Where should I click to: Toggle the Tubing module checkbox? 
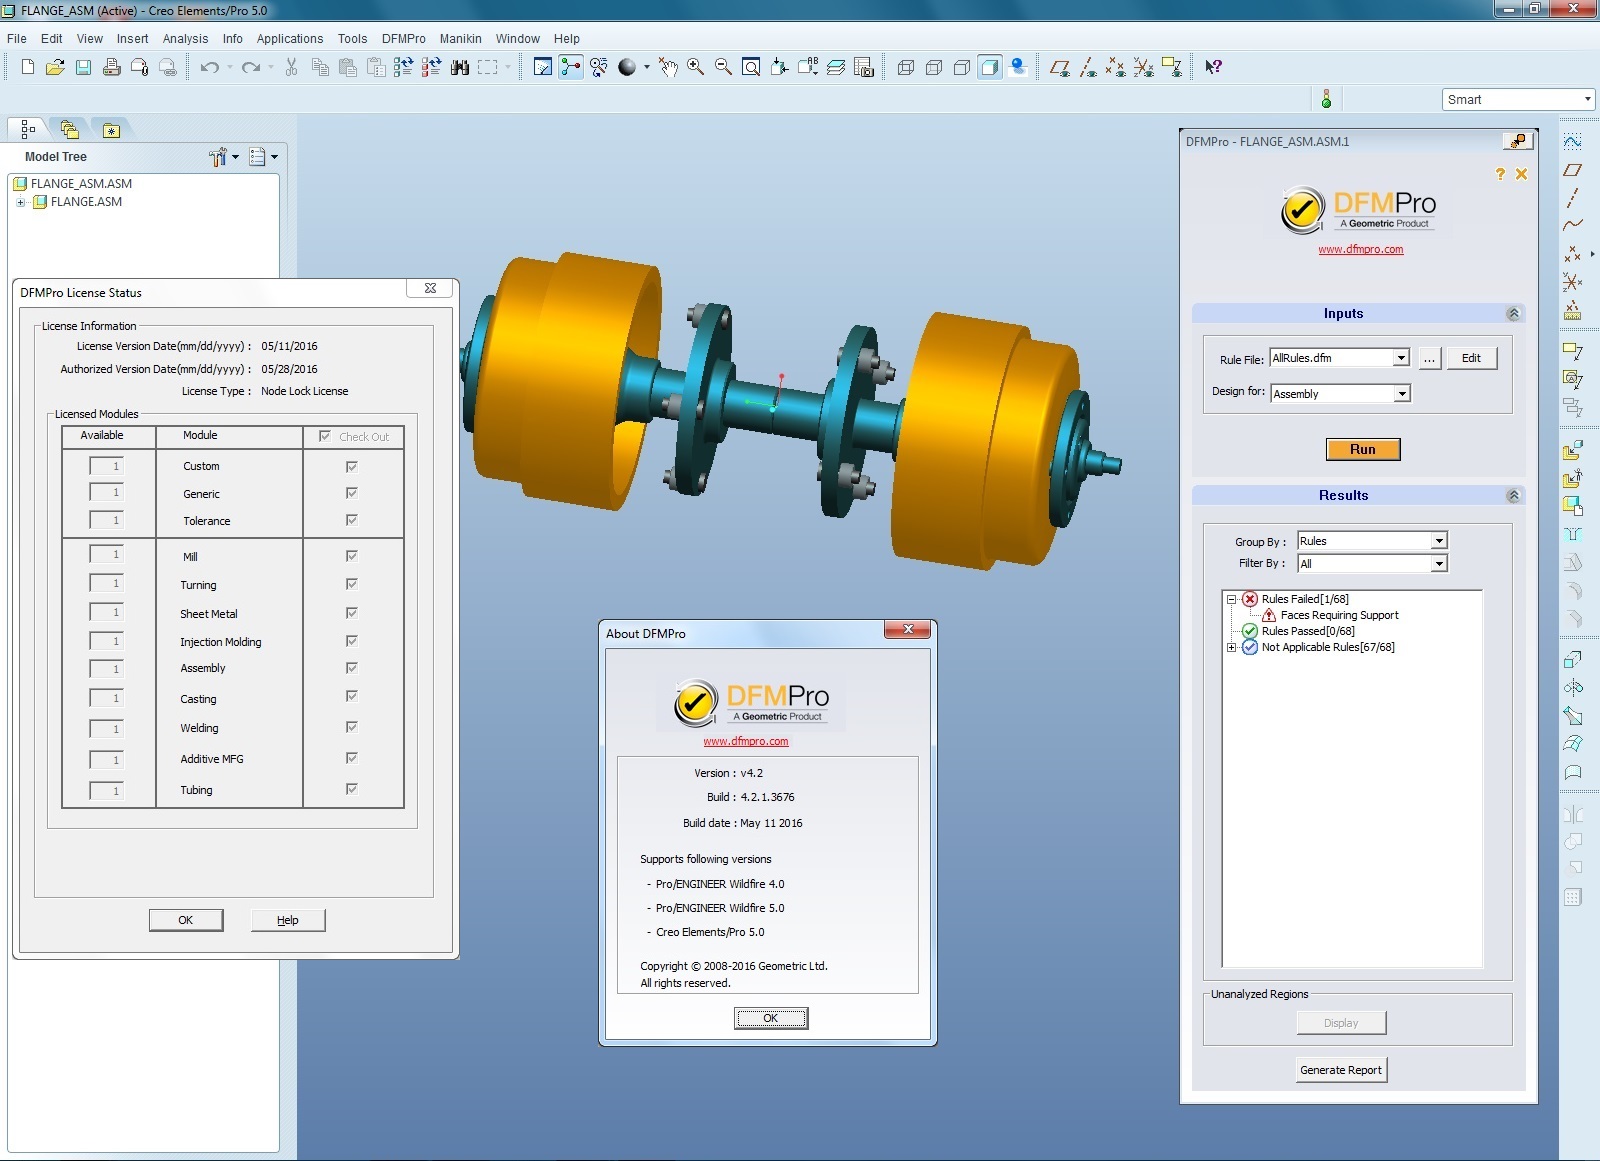351,789
